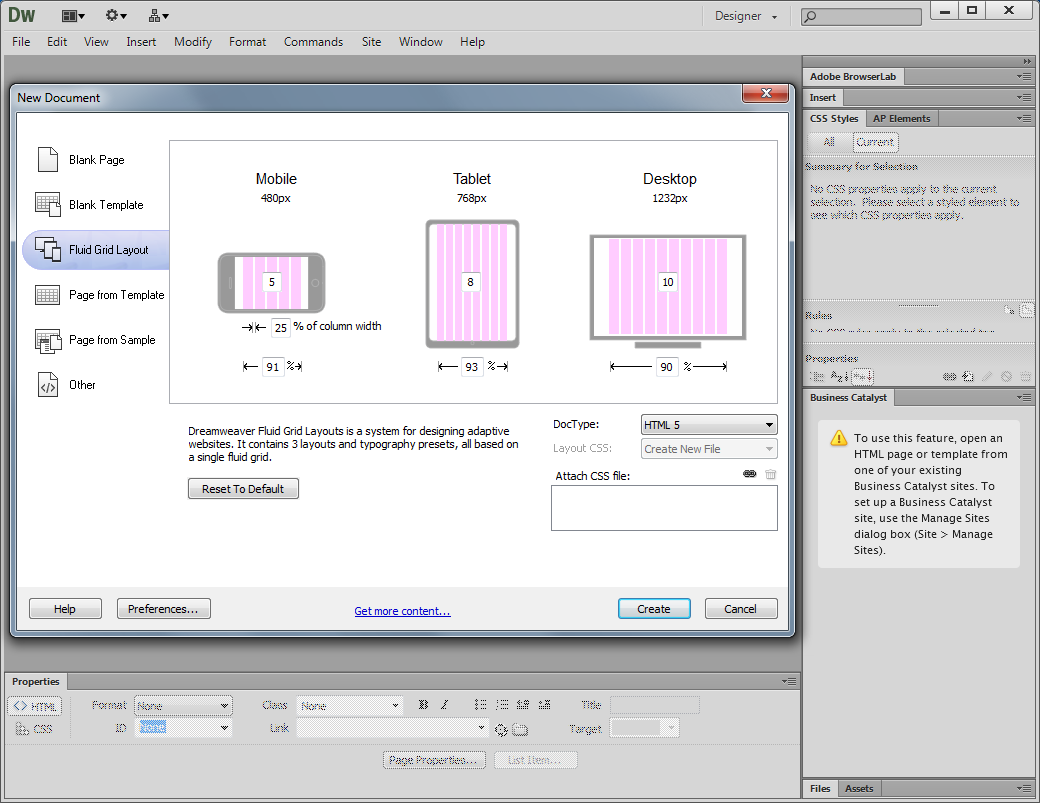Viewport: 1040px width, 803px height.
Task: Toggle CSS mode in Properties panel
Action: 35,729
